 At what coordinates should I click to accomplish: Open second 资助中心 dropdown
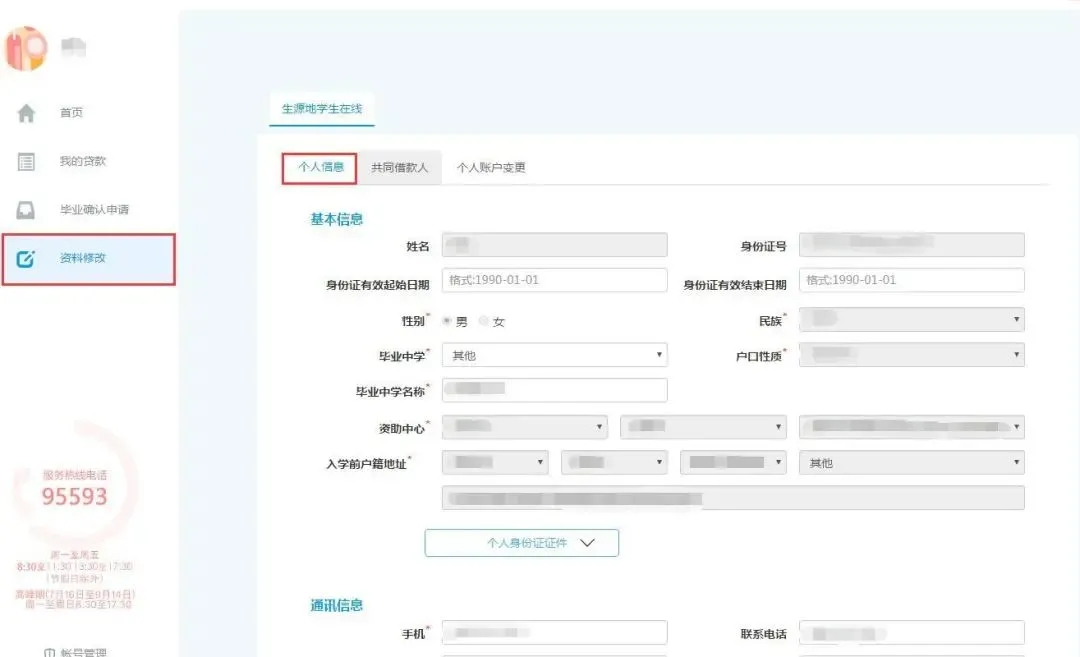(x=703, y=427)
